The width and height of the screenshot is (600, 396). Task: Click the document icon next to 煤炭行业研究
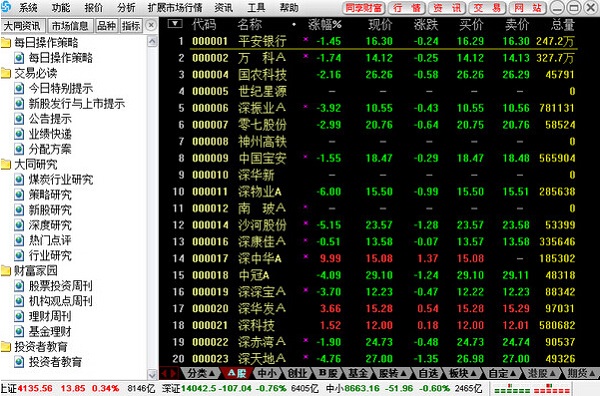point(19,179)
